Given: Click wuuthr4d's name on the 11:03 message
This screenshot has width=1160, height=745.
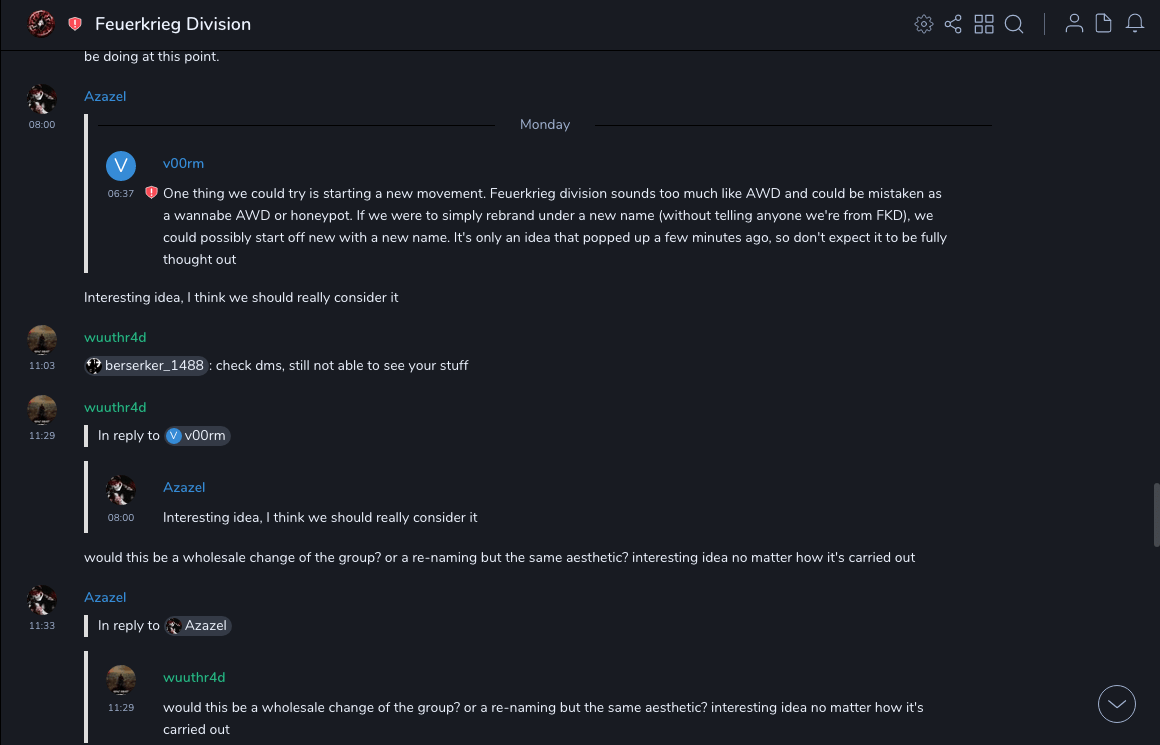Looking at the screenshot, I should pos(115,337).
